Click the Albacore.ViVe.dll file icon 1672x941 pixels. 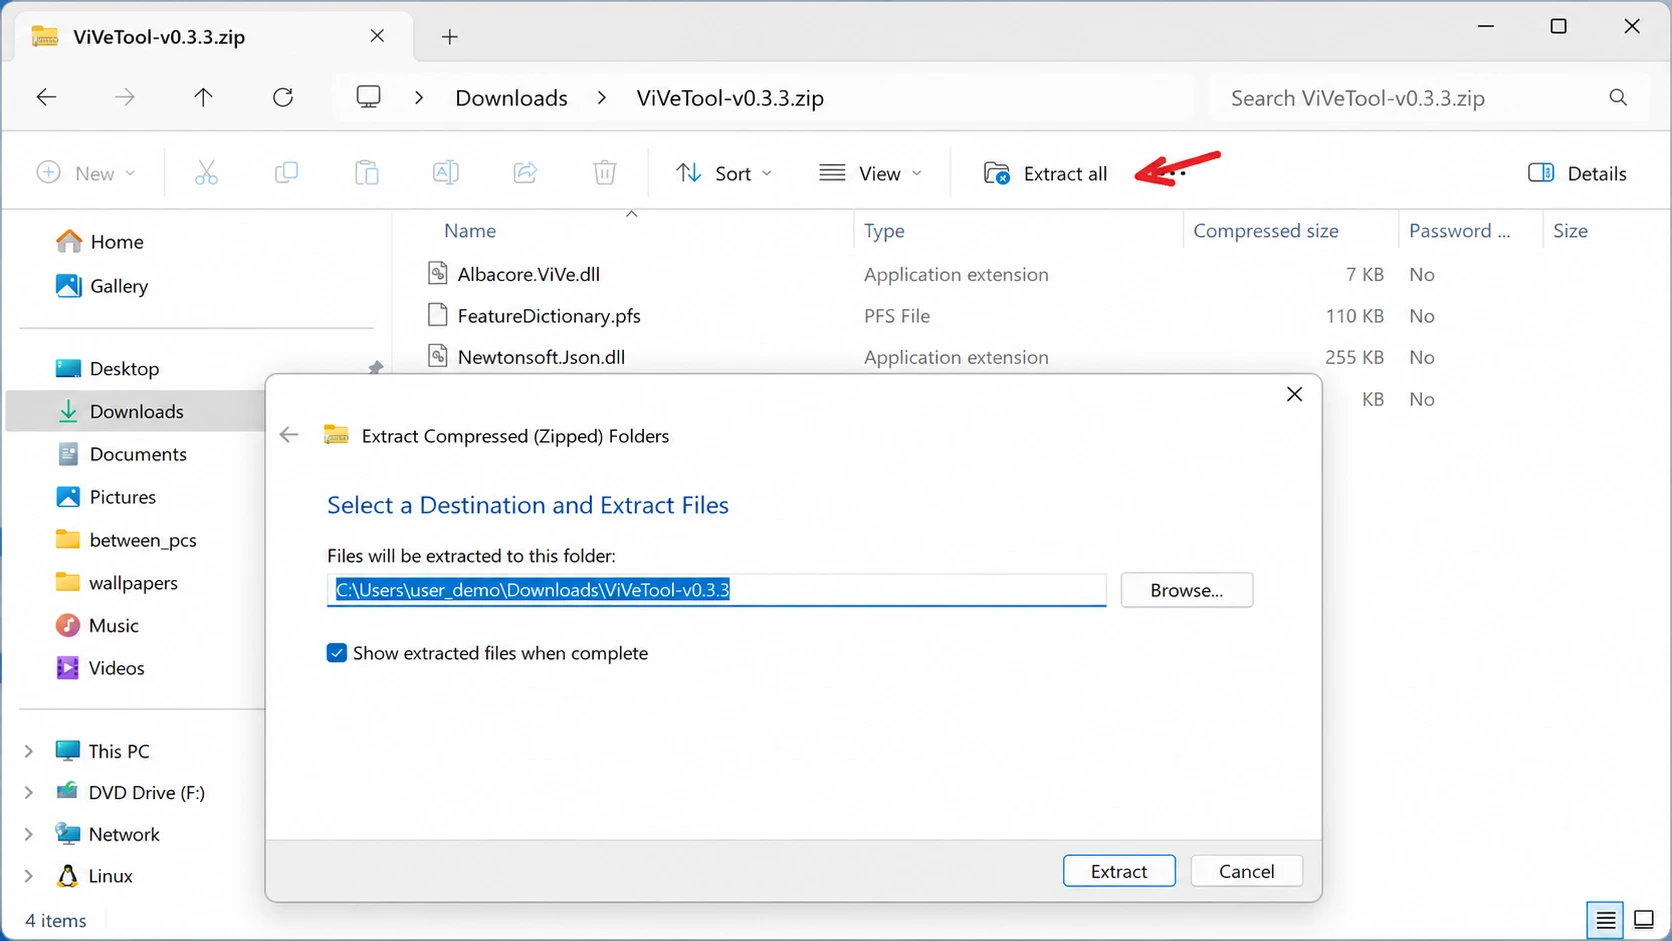pos(437,273)
